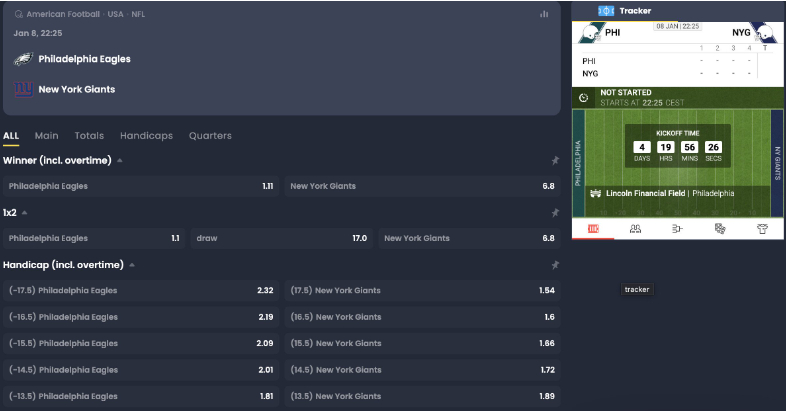The height and width of the screenshot is (412, 786).
Task: Switch to the Quarters tab
Action: 210,136
